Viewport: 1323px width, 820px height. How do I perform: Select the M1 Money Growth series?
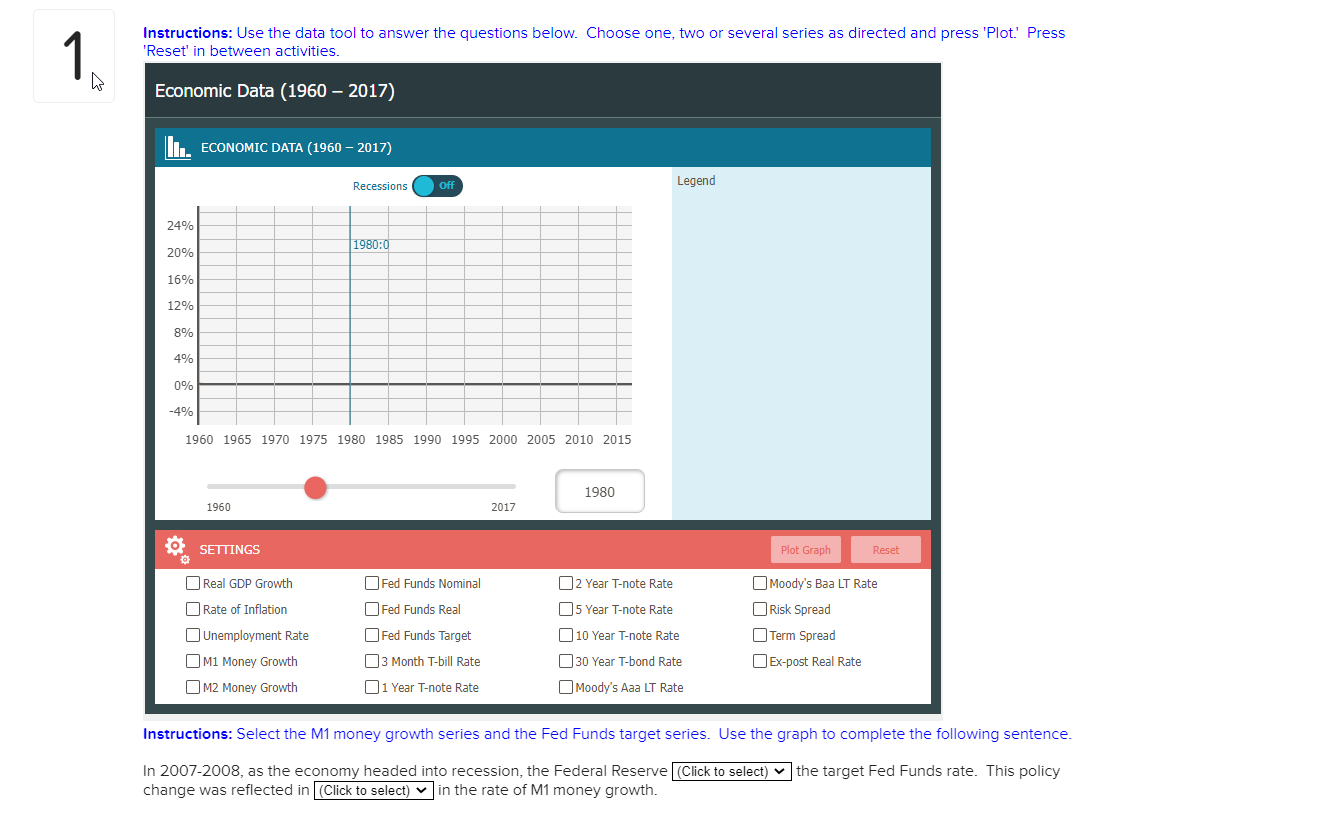(x=192, y=660)
